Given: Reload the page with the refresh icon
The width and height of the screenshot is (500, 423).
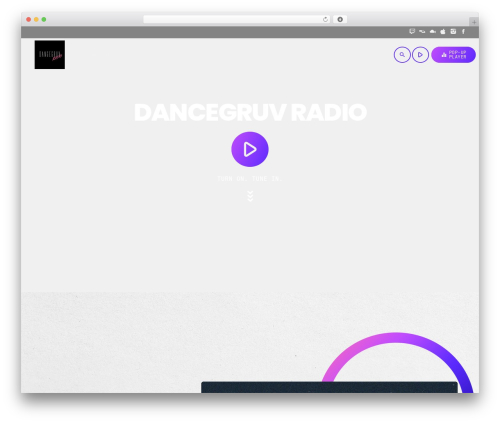Looking at the screenshot, I should 325,19.
